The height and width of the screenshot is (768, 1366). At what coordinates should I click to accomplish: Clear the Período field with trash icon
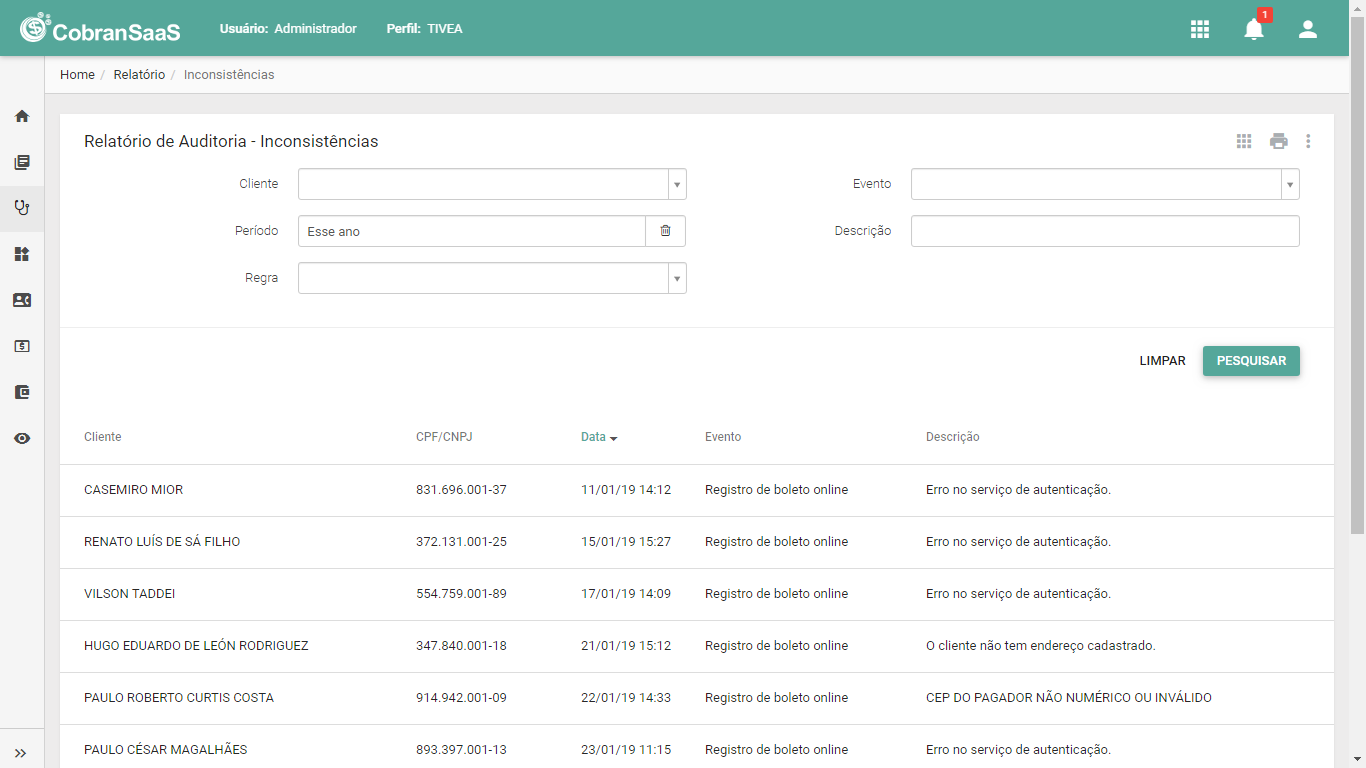pos(665,231)
